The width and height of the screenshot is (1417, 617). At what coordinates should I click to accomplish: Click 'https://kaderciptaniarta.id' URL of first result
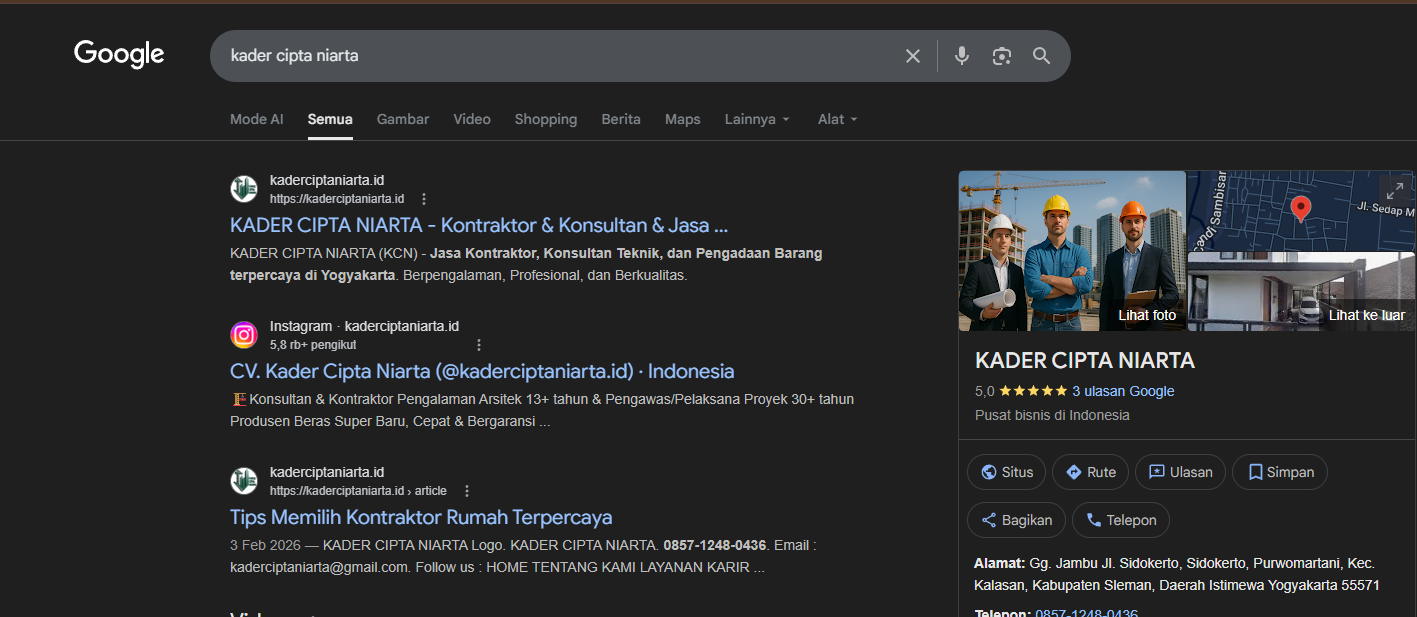pos(337,199)
